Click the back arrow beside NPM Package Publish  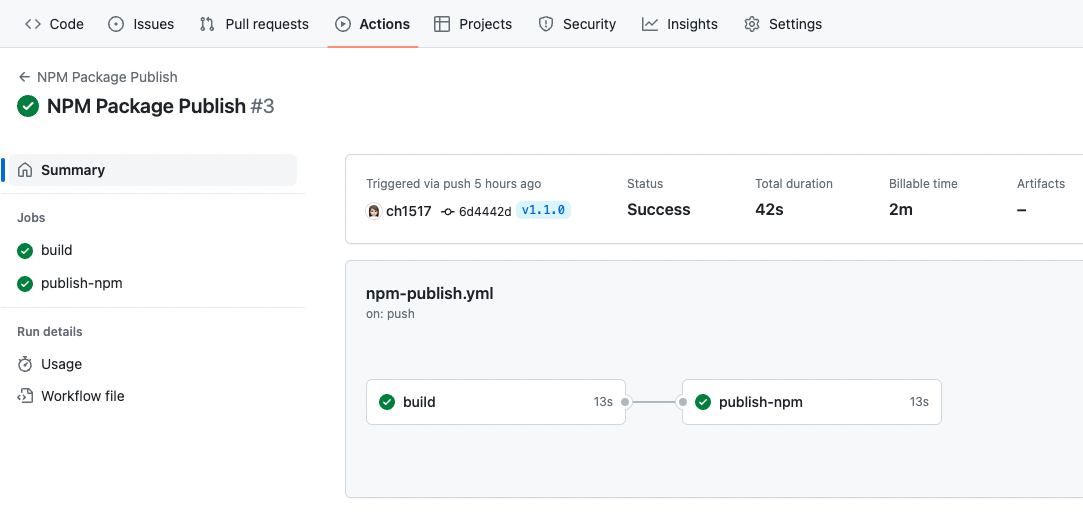click(x=25, y=77)
